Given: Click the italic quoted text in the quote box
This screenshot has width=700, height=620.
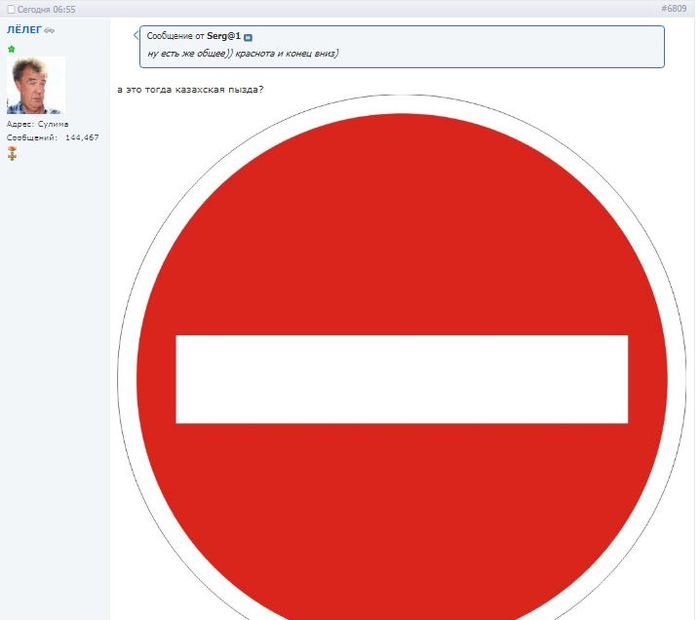Looking at the screenshot, I should pos(242,53).
